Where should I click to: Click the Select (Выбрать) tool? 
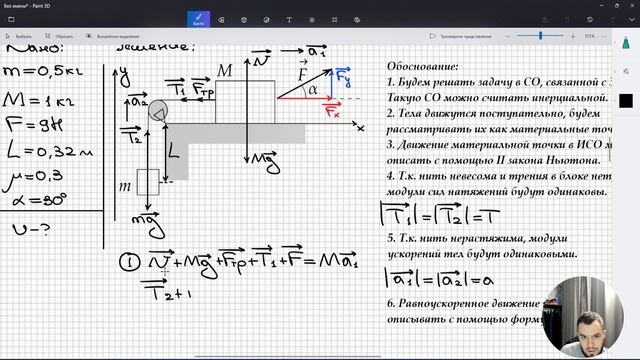[19, 36]
